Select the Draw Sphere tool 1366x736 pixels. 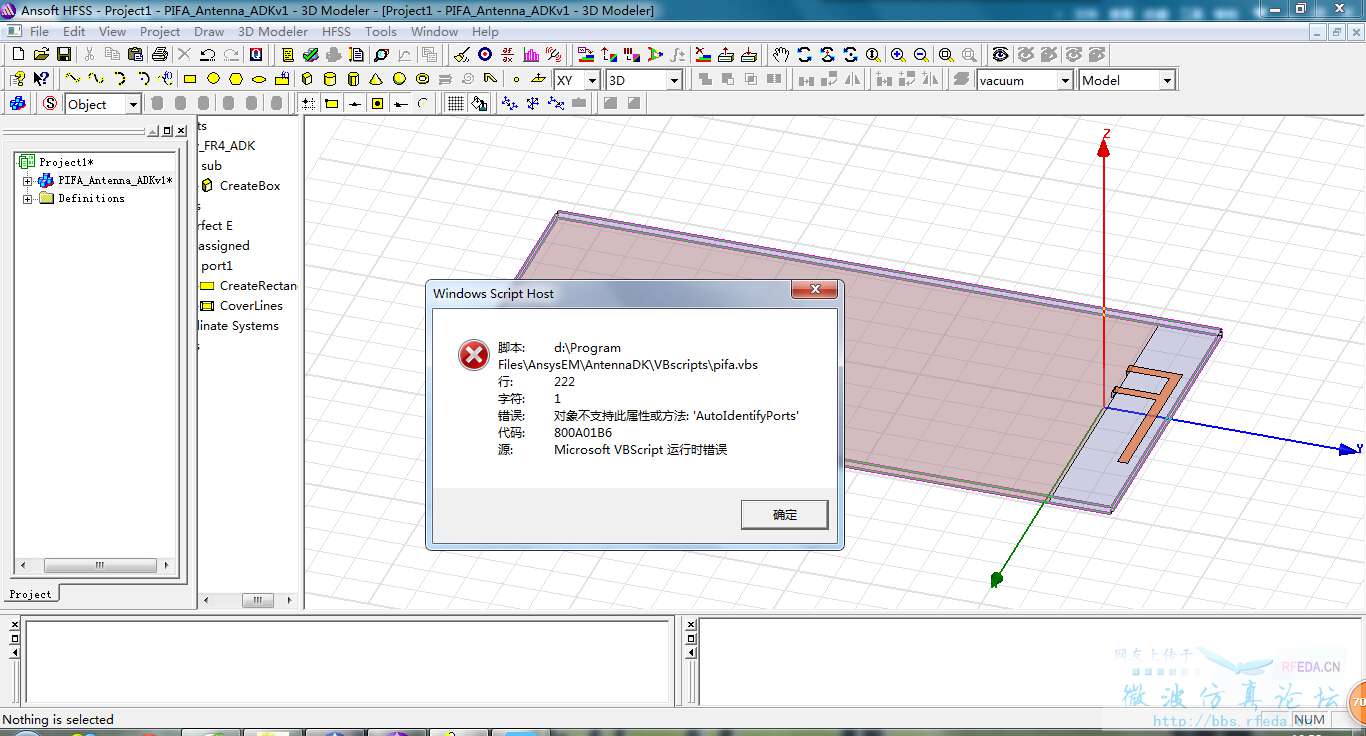(x=399, y=79)
